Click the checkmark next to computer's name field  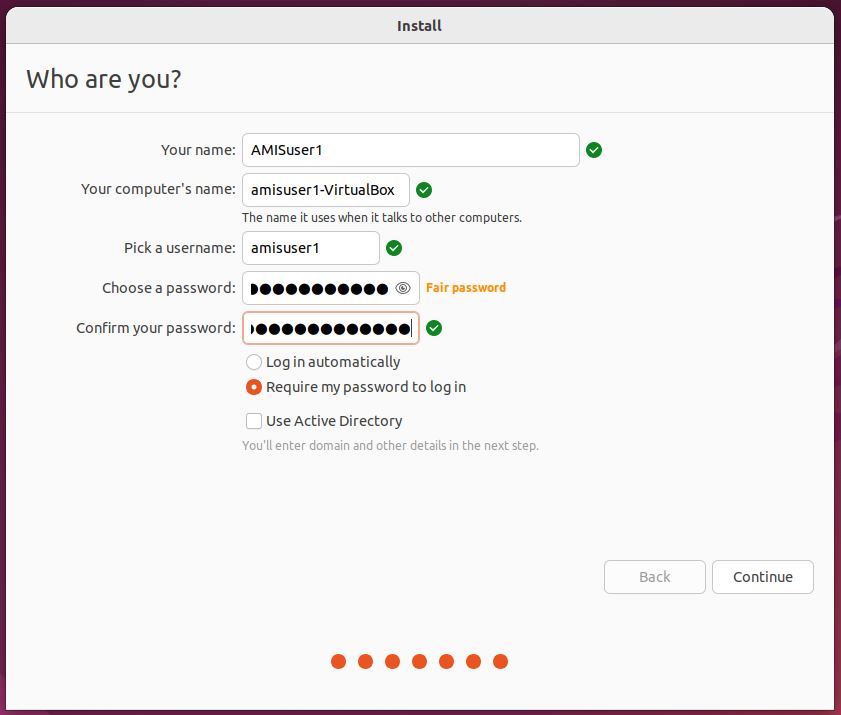pyautogui.click(x=423, y=190)
